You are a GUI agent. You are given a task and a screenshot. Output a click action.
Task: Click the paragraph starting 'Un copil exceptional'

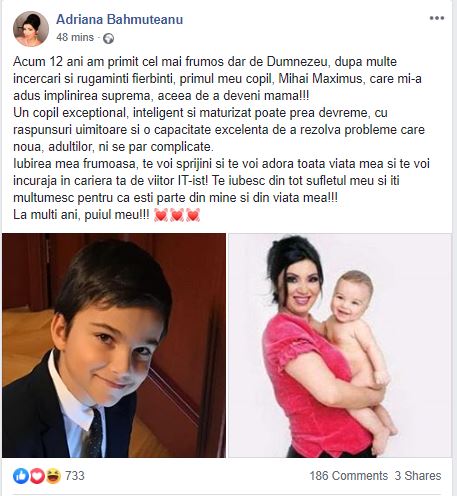219,130
